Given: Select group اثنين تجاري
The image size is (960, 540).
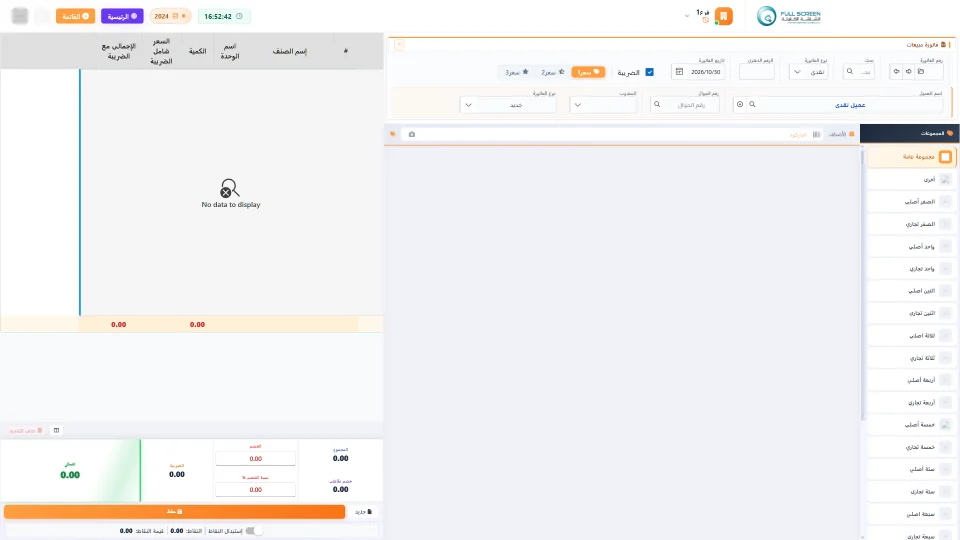Looking at the screenshot, I should coord(912,313).
